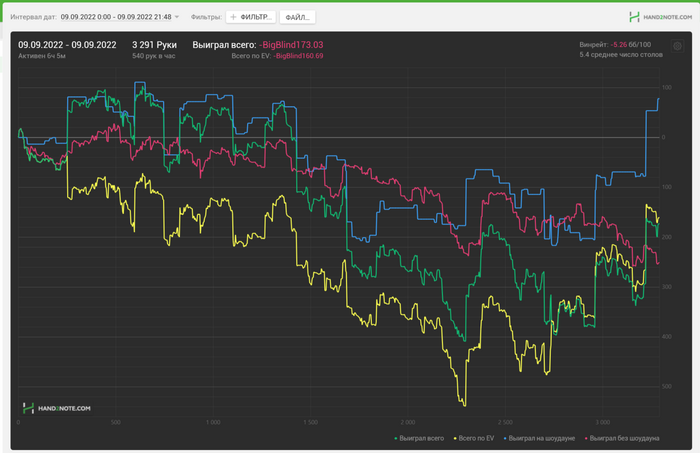Toggle the Выиграл без шоудауна legend series
The image size is (700, 453).
pyautogui.click(x=622, y=438)
